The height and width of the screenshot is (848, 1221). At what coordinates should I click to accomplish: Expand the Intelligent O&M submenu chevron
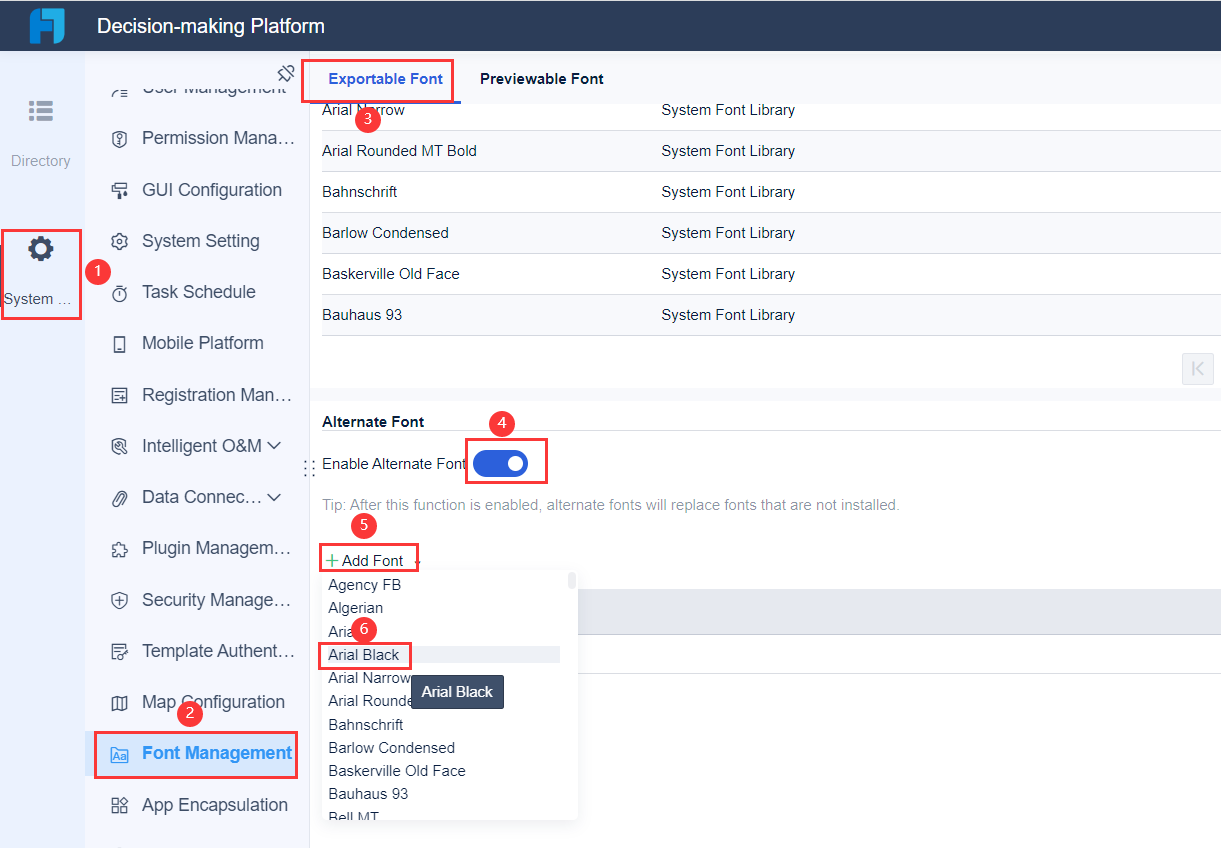click(274, 446)
